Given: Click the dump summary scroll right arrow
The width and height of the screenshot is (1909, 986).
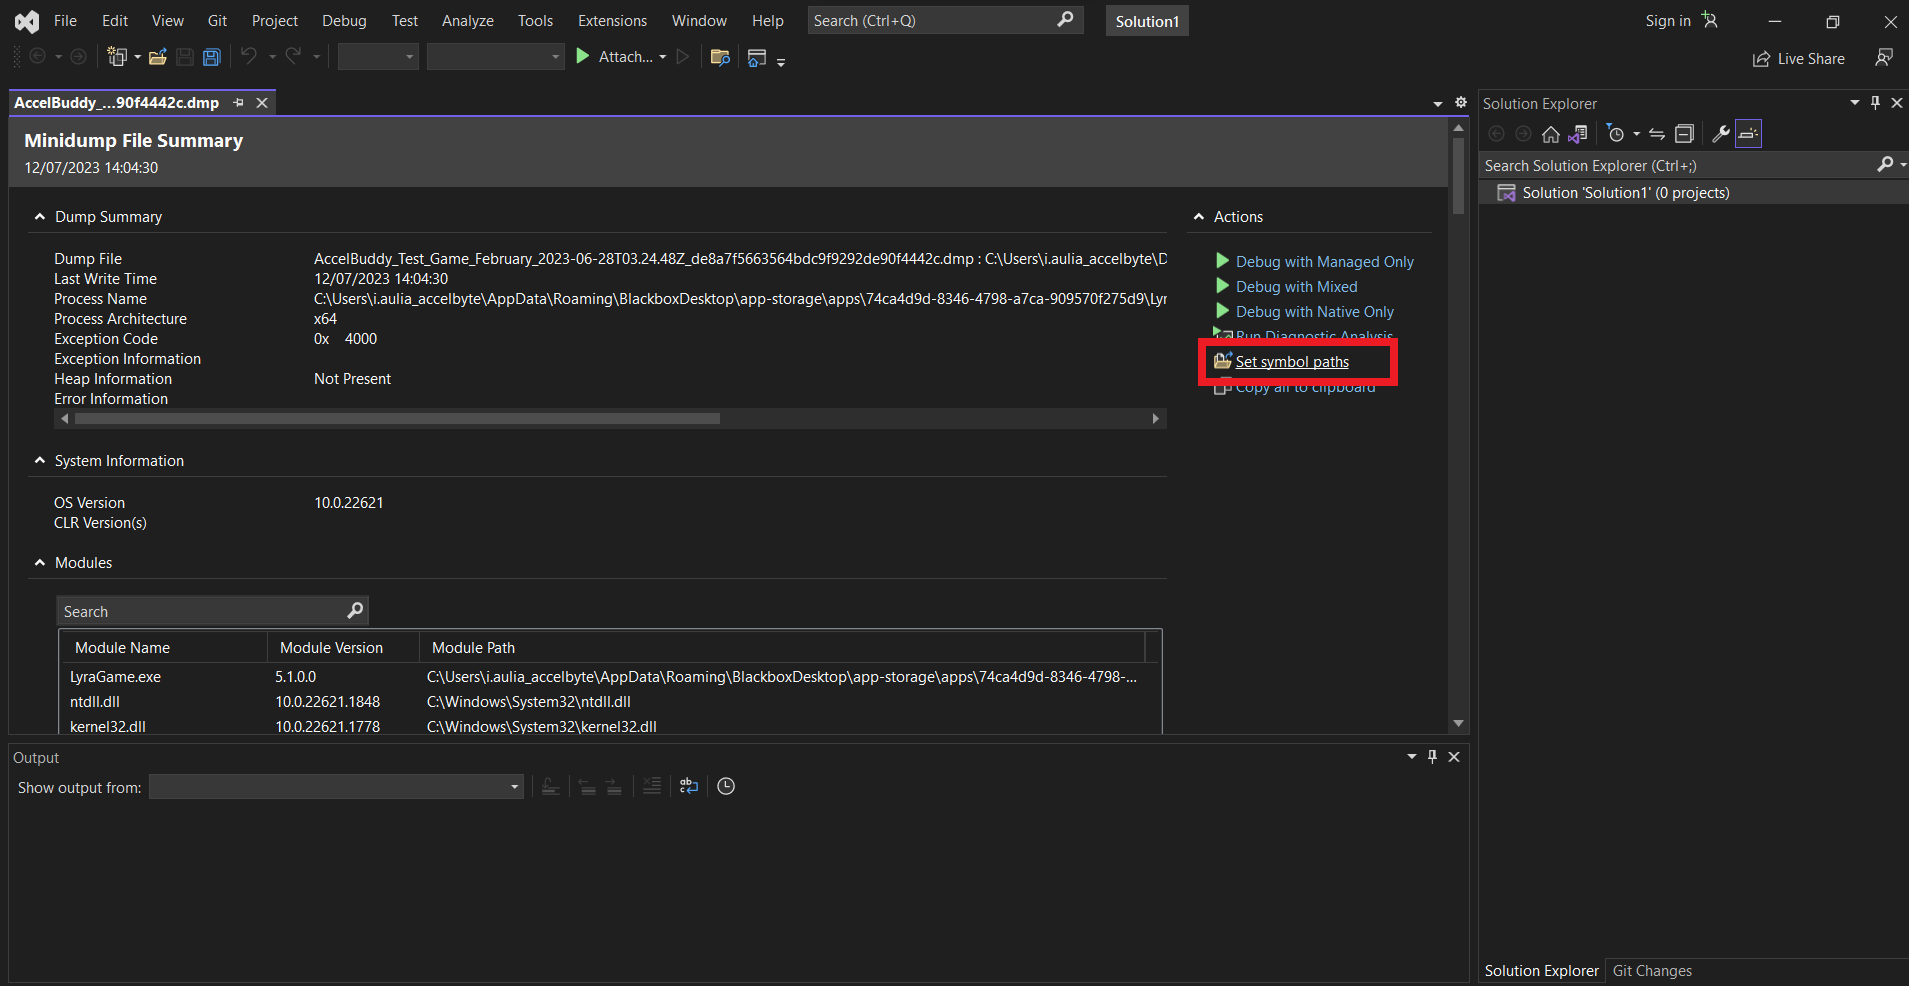Looking at the screenshot, I should click(x=1156, y=419).
